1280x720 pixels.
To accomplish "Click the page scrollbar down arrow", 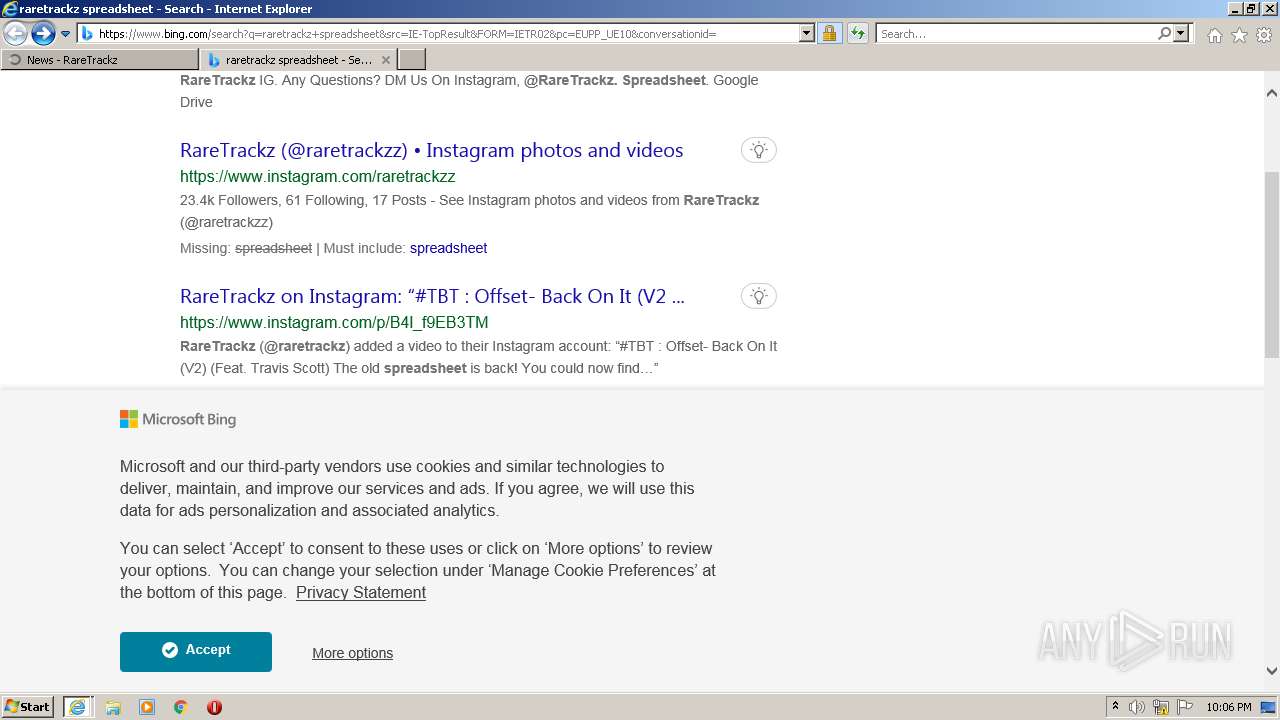I will click(1272, 671).
